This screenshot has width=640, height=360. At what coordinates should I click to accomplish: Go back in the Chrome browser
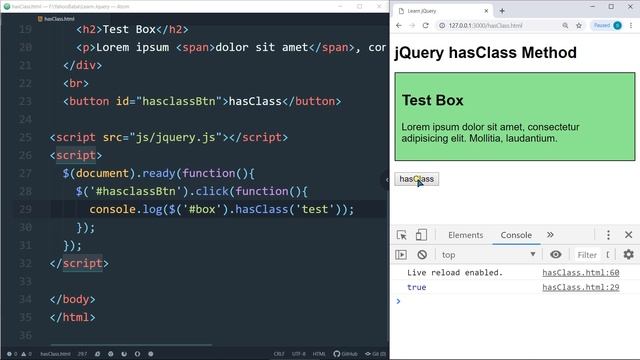(399, 25)
